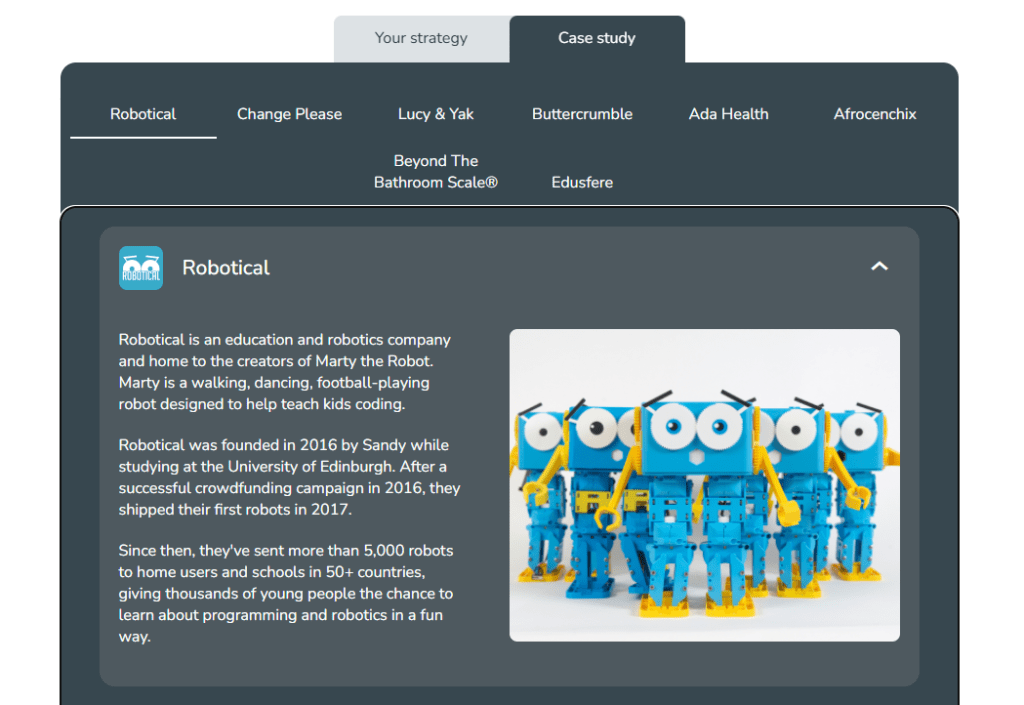Image resolution: width=1024 pixels, height=705 pixels.
Task: Select the currently active Robotical tab
Action: [x=142, y=114]
